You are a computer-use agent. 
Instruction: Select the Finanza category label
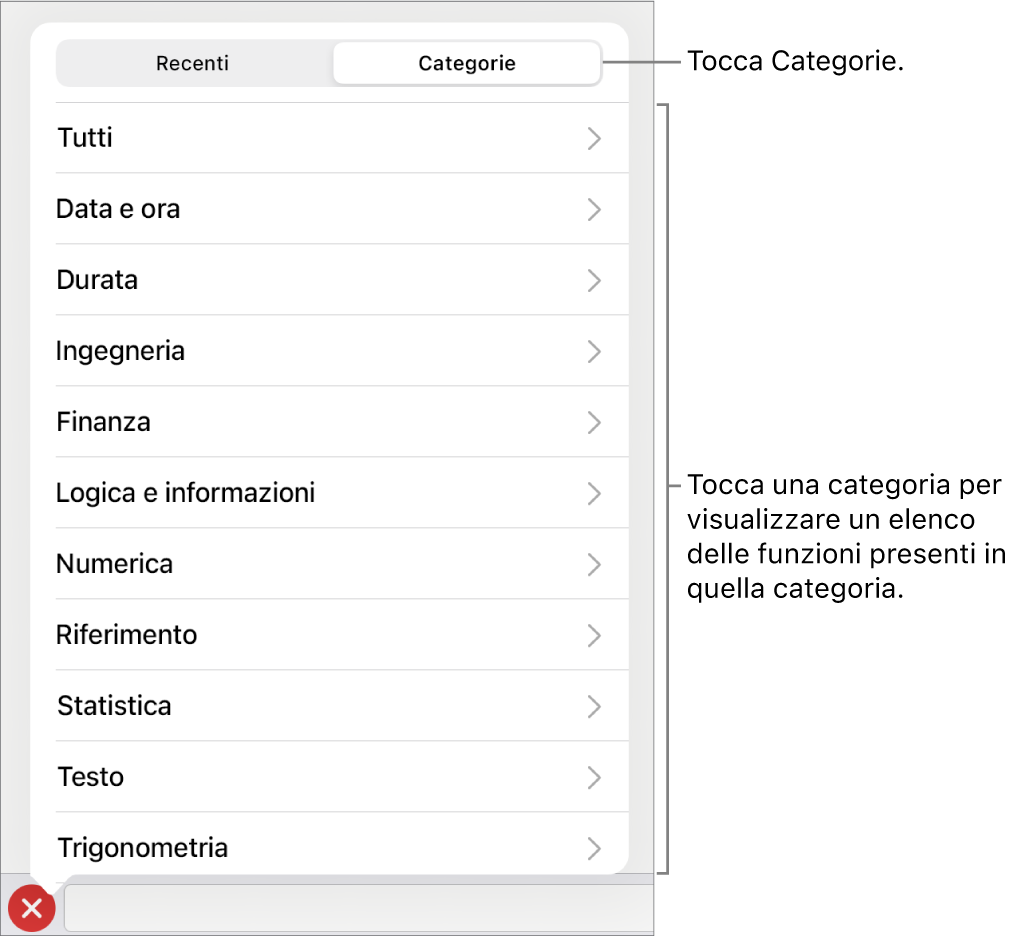[x=104, y=422]
